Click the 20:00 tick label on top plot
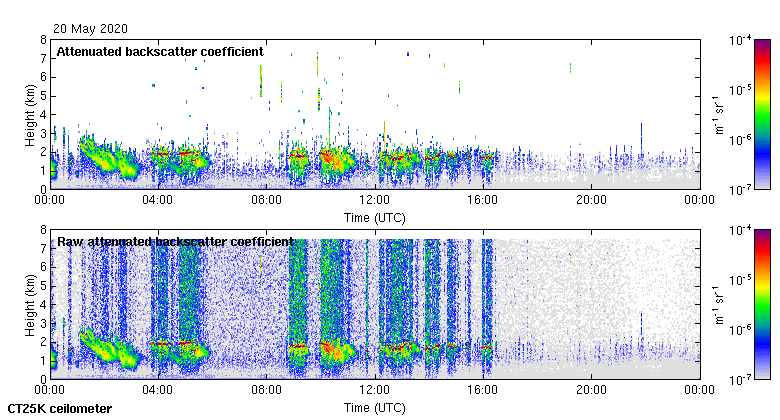 591,200
